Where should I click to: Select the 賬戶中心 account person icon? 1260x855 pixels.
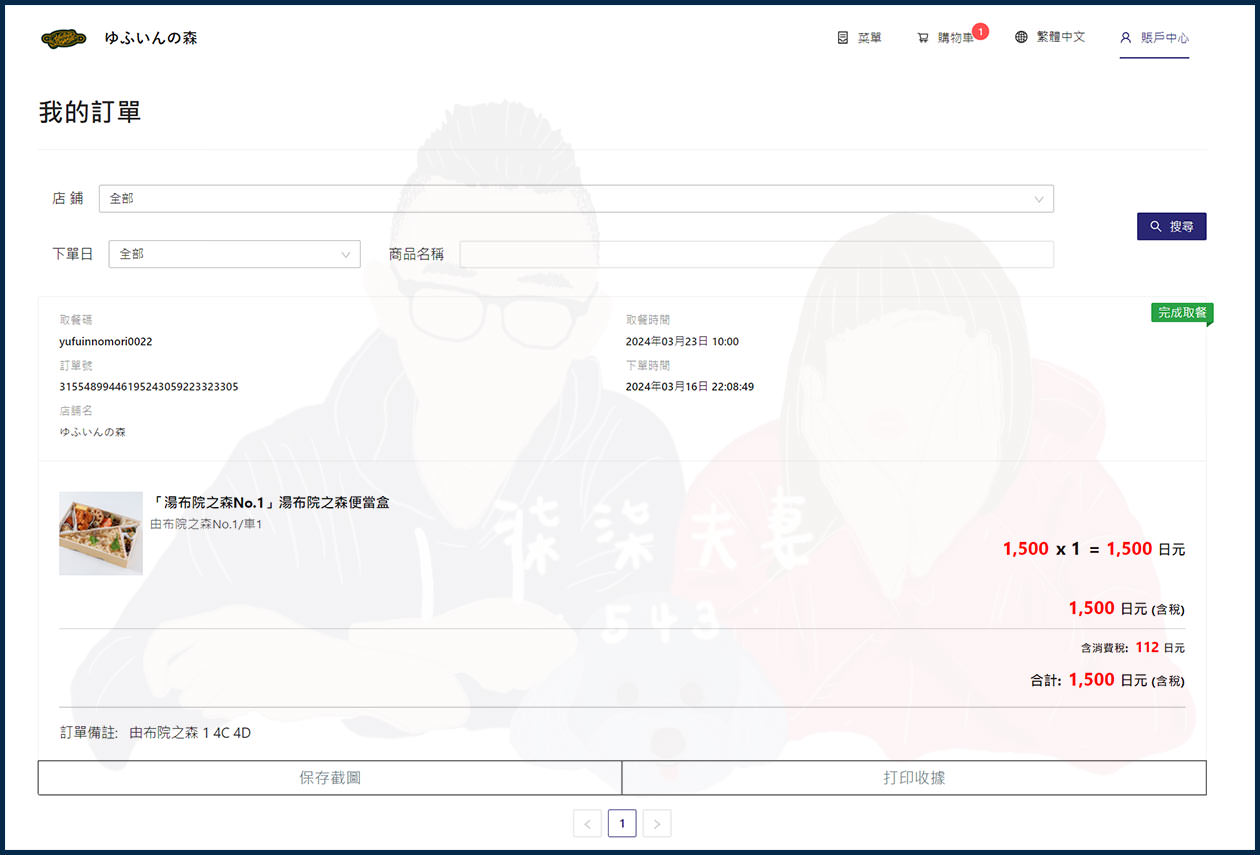1126,38
